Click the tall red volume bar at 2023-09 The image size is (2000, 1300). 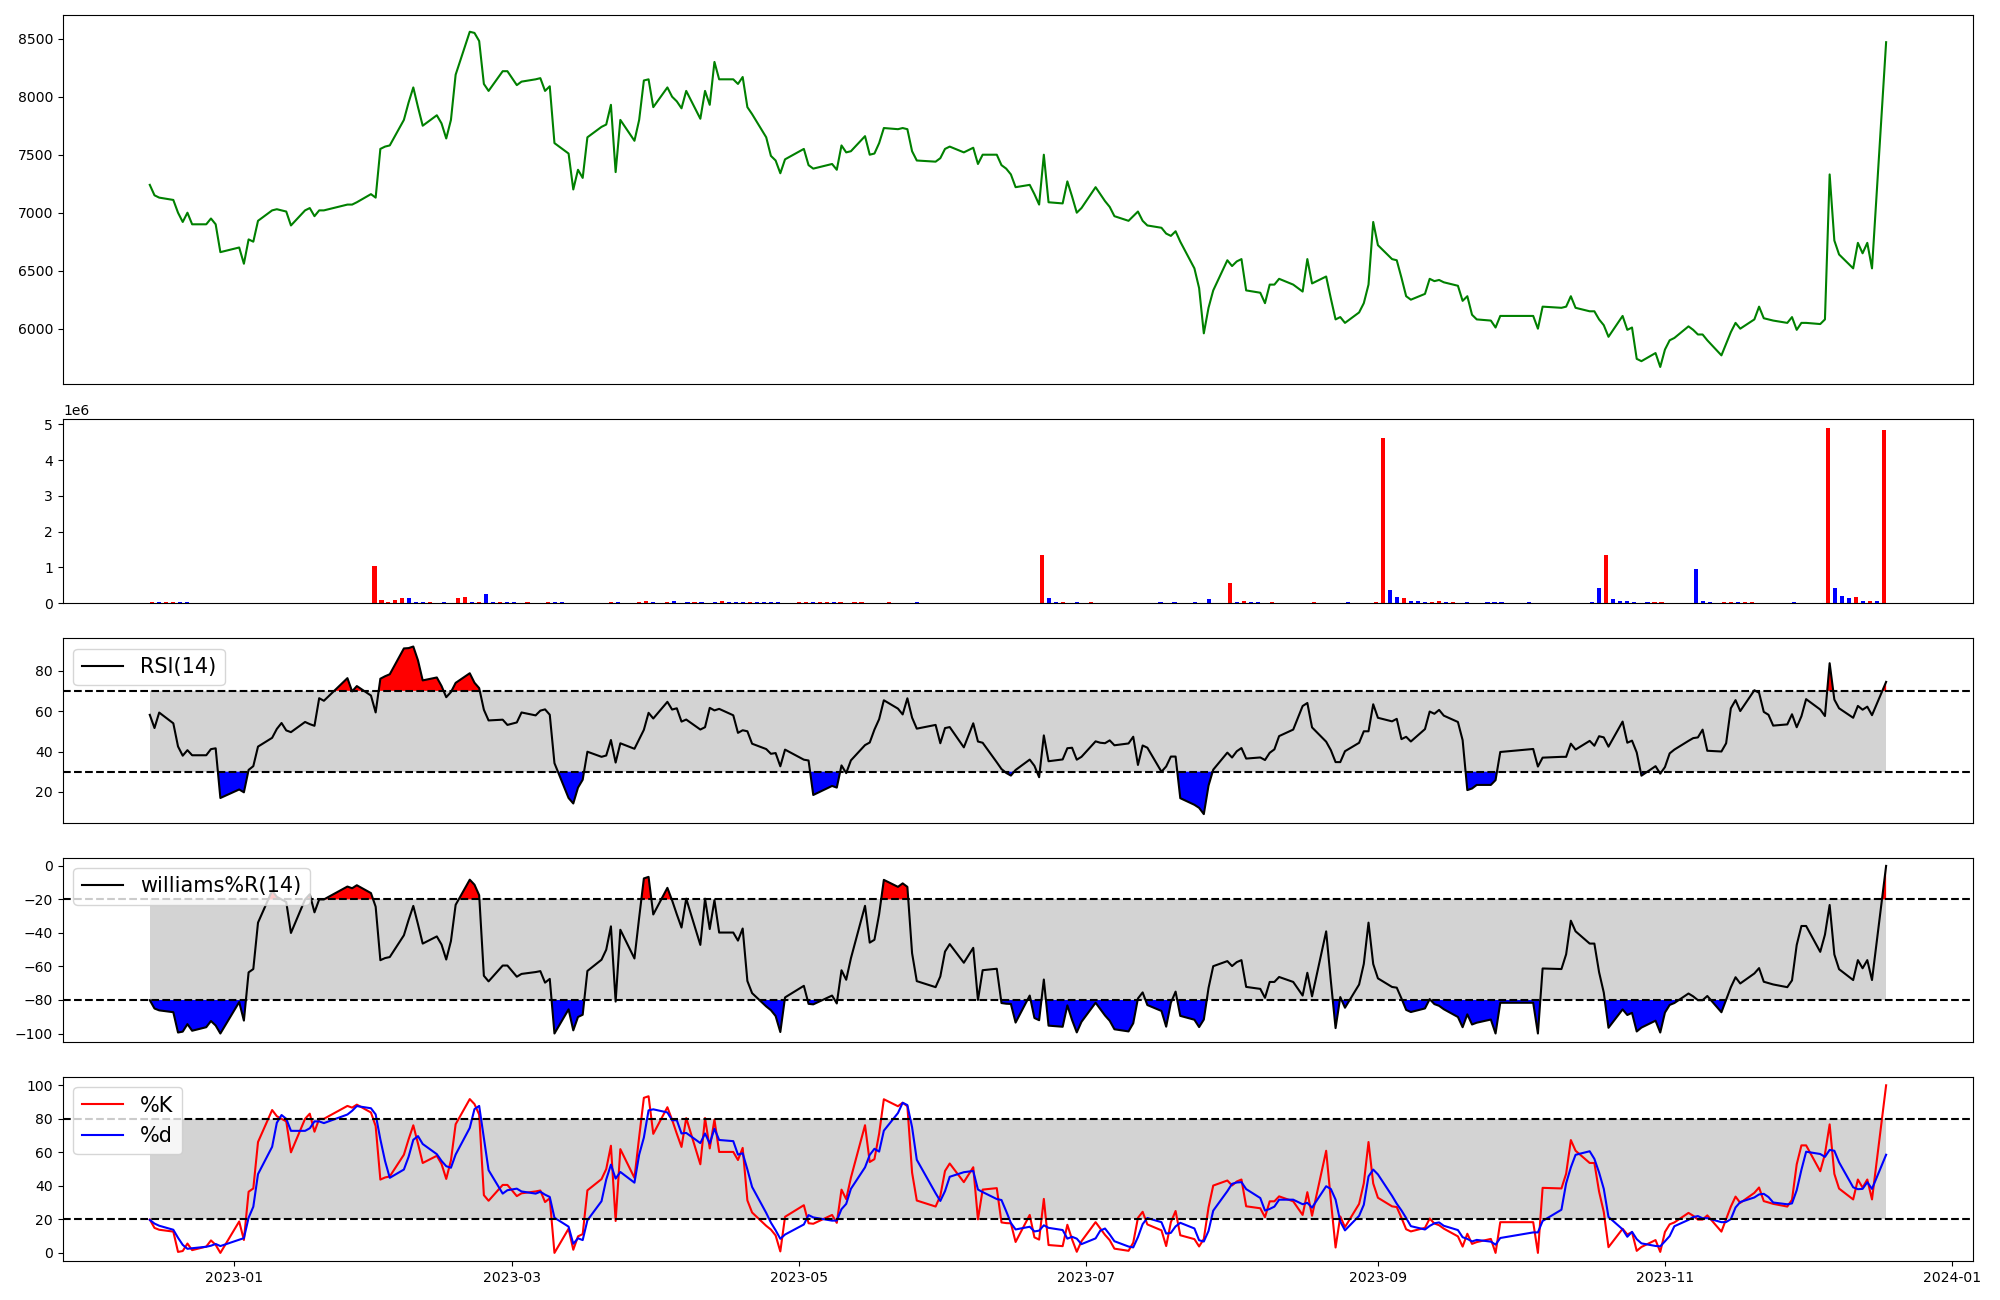point(1383,520)
